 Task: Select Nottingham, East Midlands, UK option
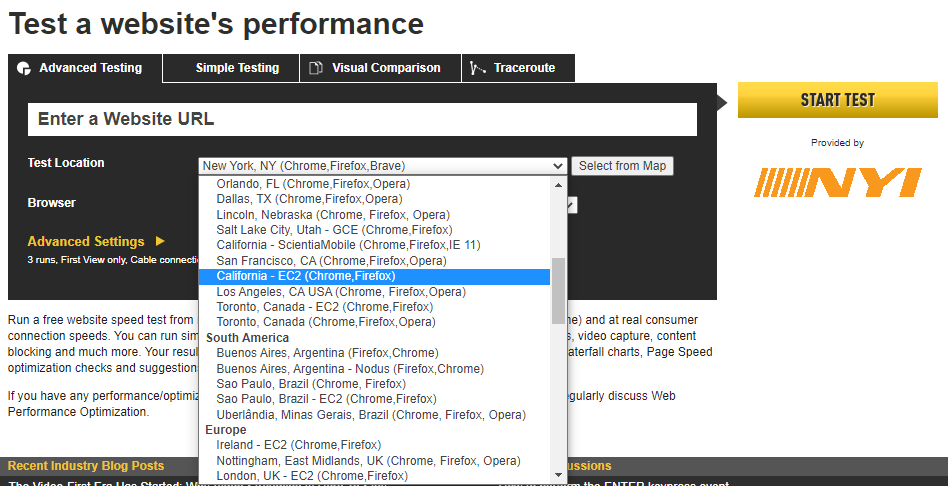[374, 461]
